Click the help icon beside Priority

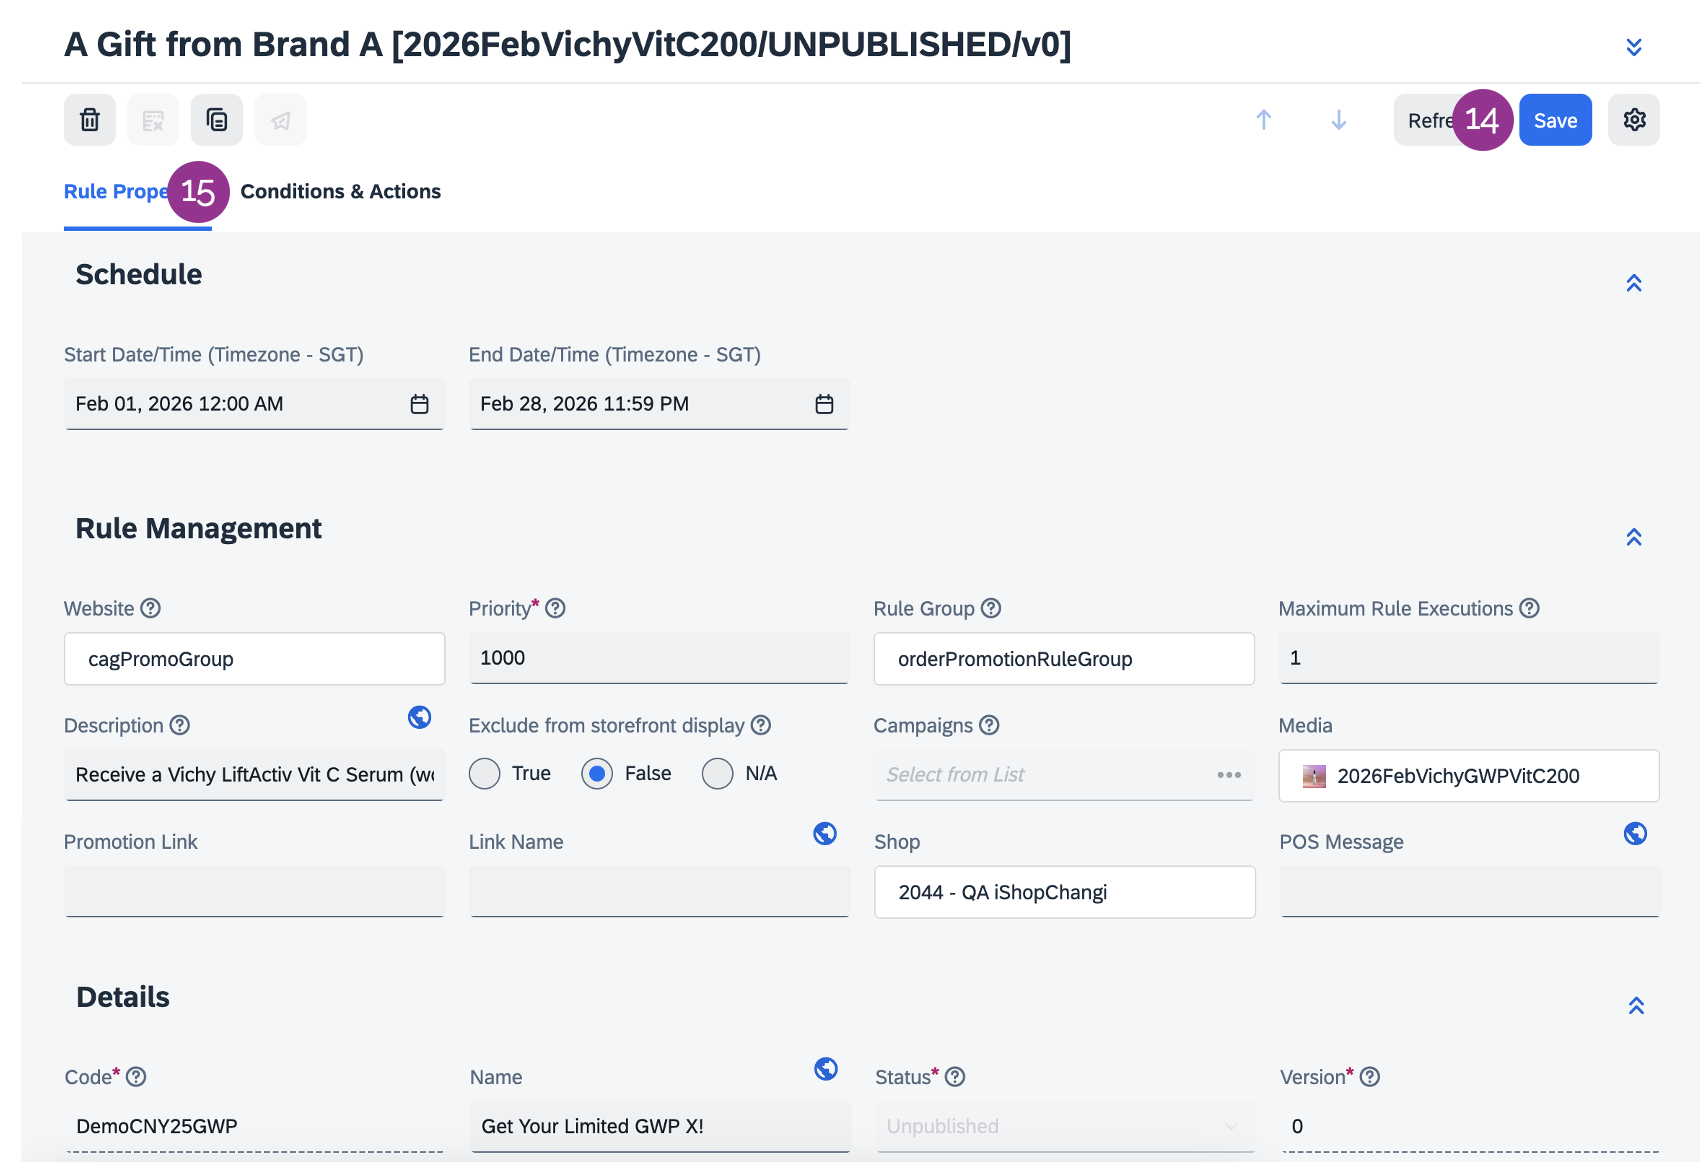coord(556,608)
